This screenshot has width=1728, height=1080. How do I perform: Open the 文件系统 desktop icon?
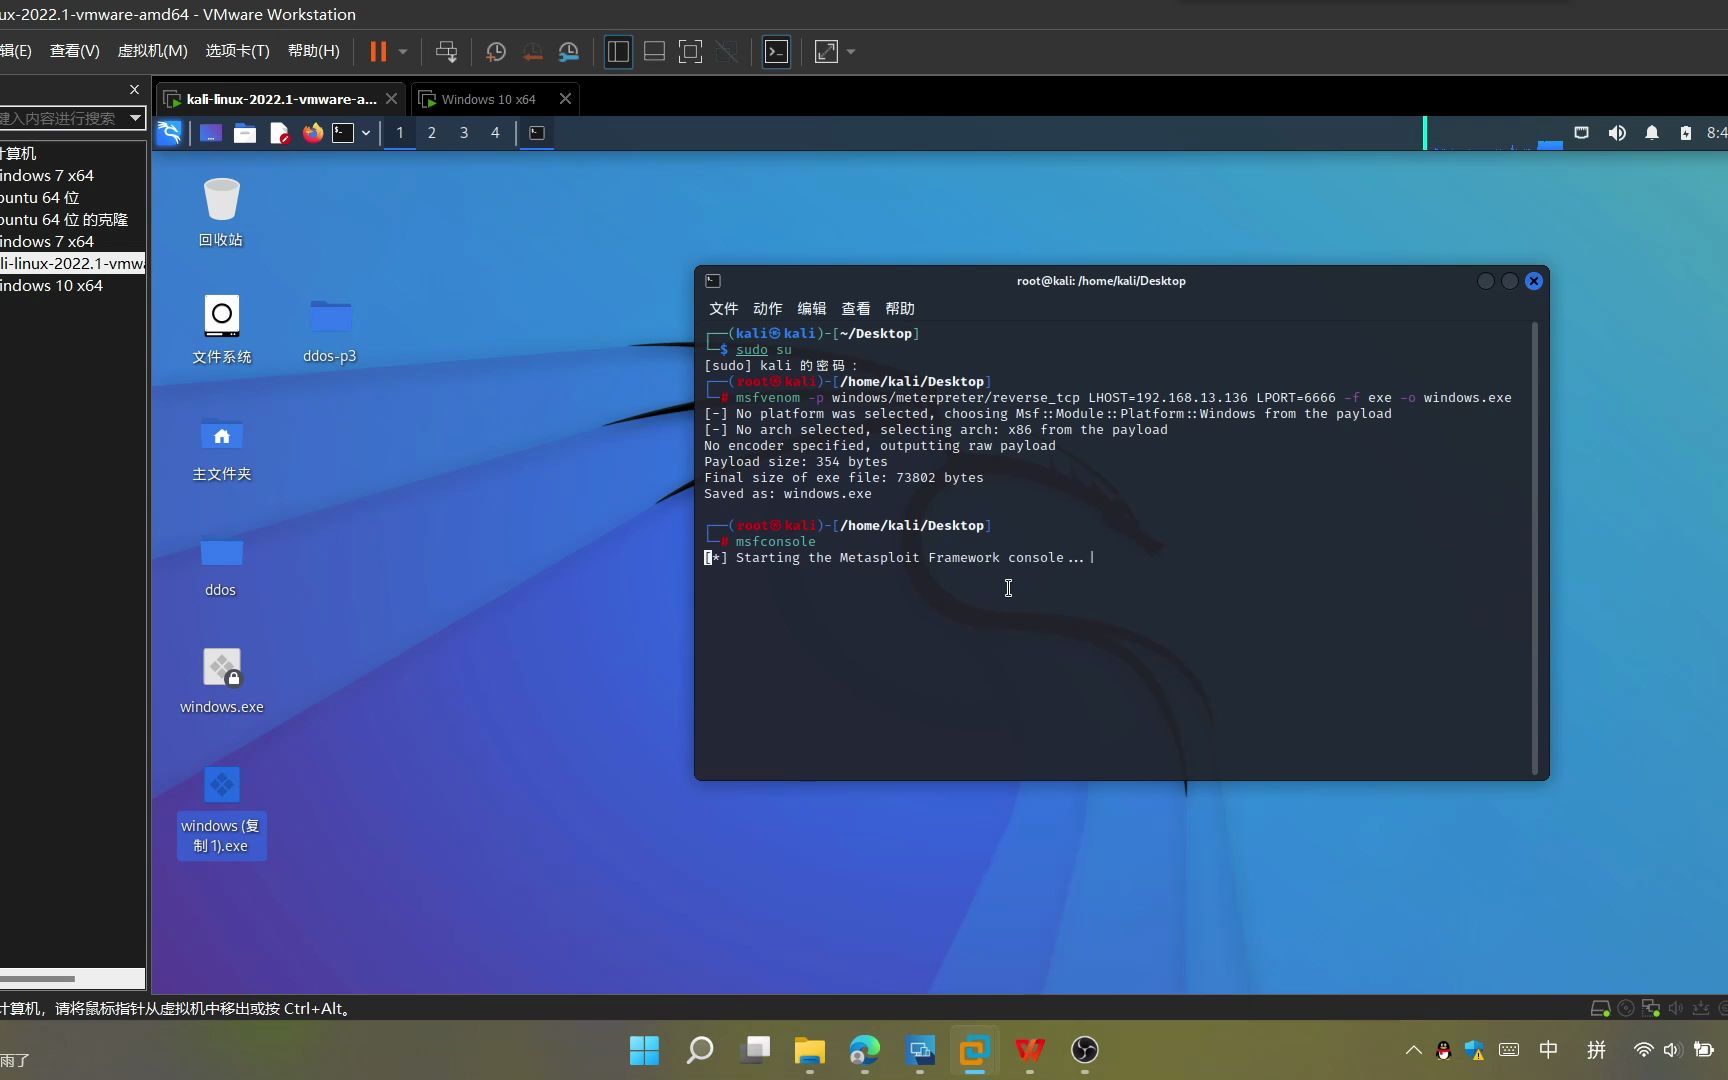221,329
